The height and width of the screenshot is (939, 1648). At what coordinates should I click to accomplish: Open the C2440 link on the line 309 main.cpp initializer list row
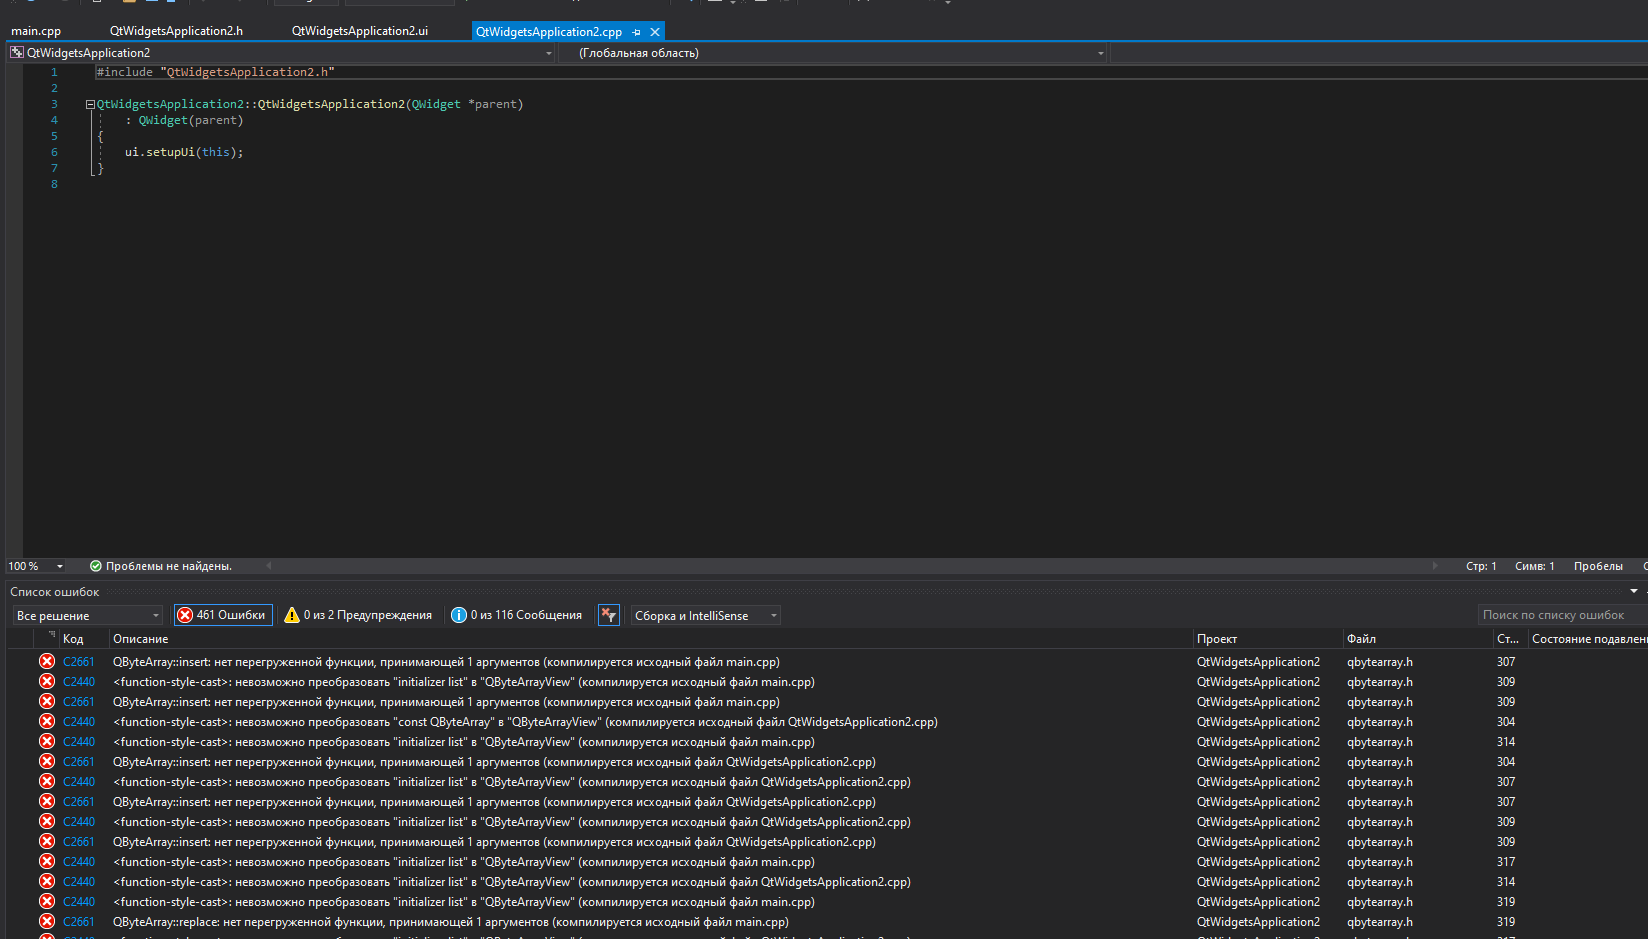pyautogui.click(x=79, y=682)
